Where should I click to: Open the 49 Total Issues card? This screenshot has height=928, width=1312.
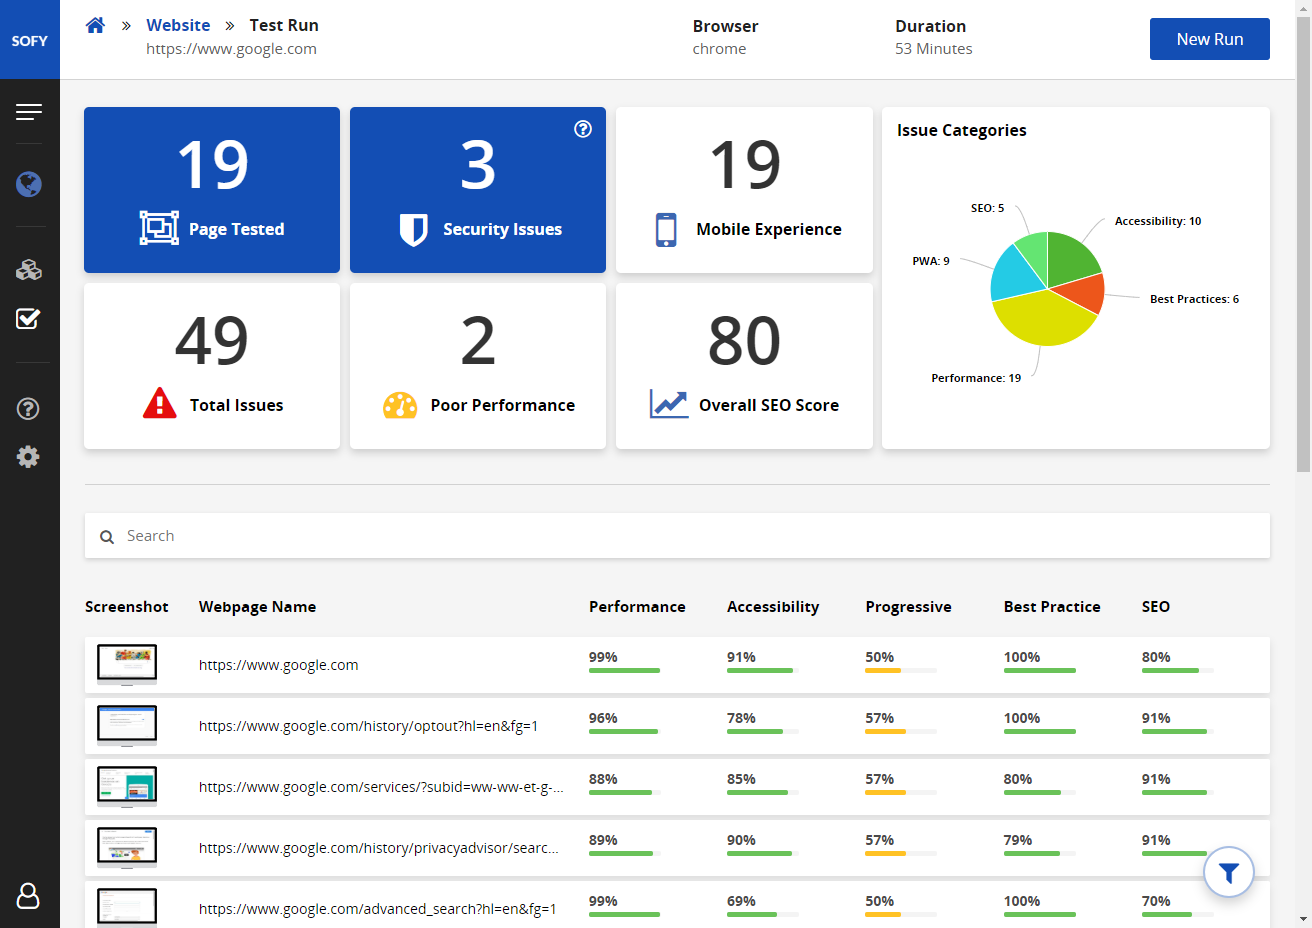[x=212, y=366]
